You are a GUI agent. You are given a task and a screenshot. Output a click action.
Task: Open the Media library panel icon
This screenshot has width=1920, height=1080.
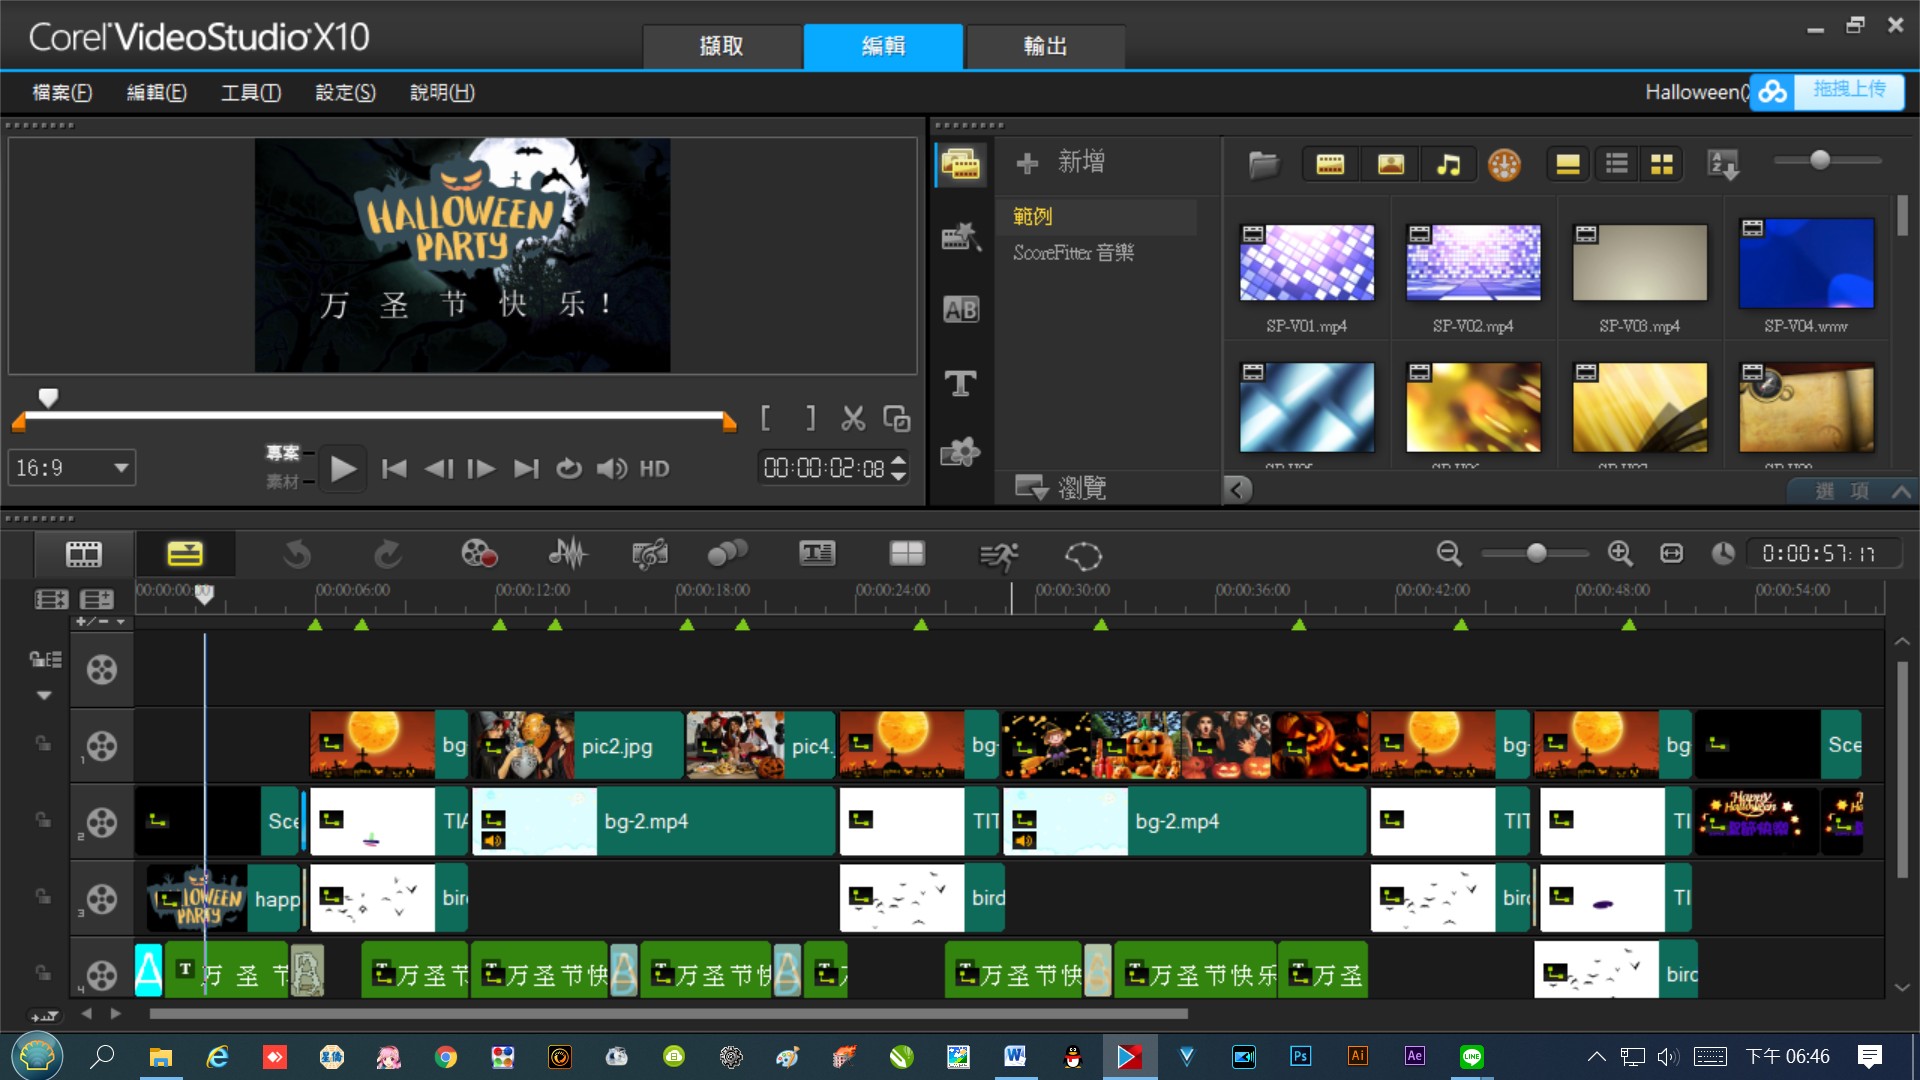pos(961,164)
